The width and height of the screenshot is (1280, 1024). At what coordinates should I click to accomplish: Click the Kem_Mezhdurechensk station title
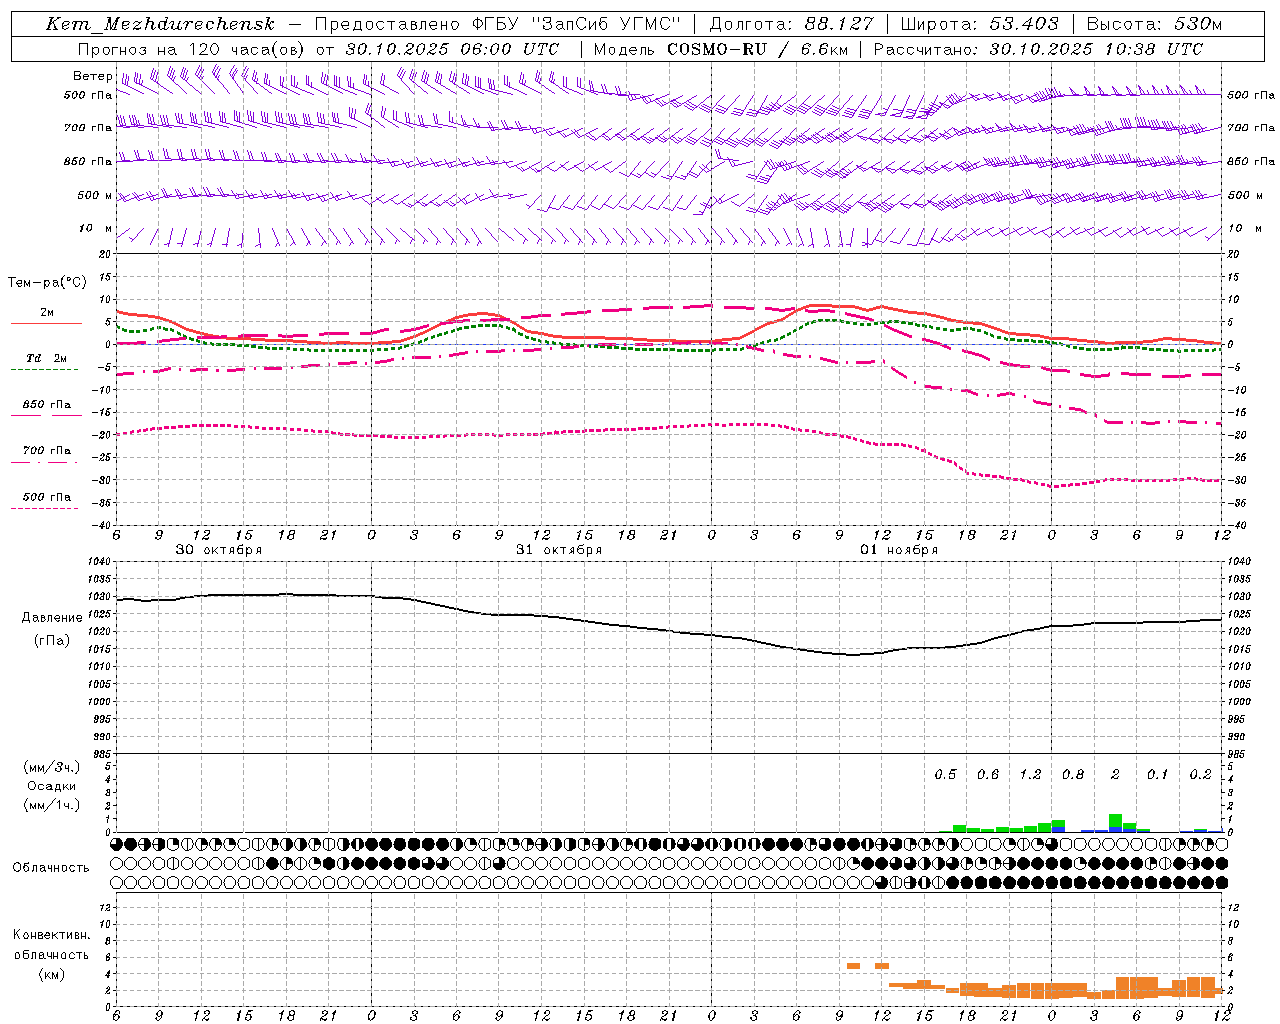point(160,24)
